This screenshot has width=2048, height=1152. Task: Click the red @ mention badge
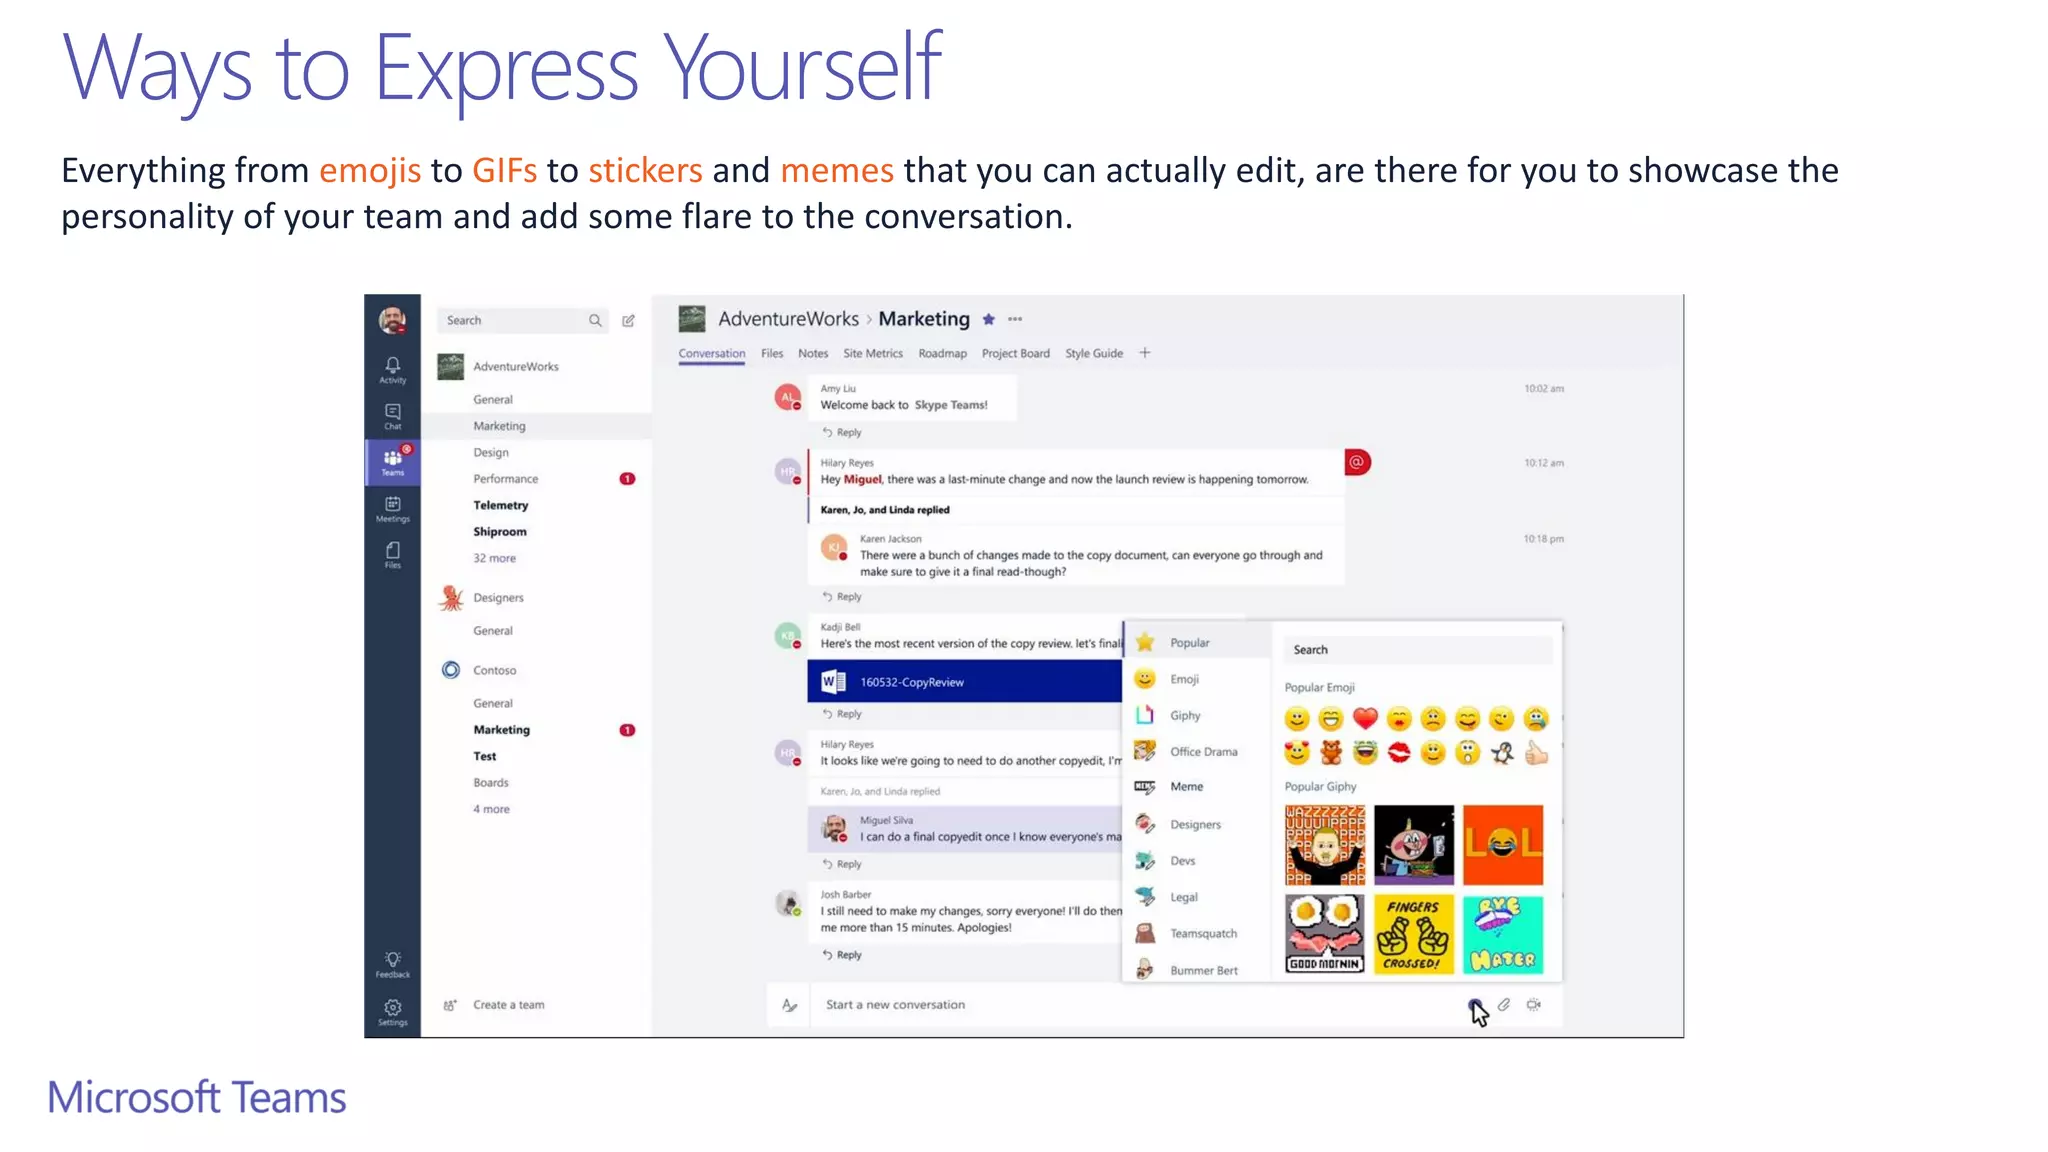[x=1357, y=462]
